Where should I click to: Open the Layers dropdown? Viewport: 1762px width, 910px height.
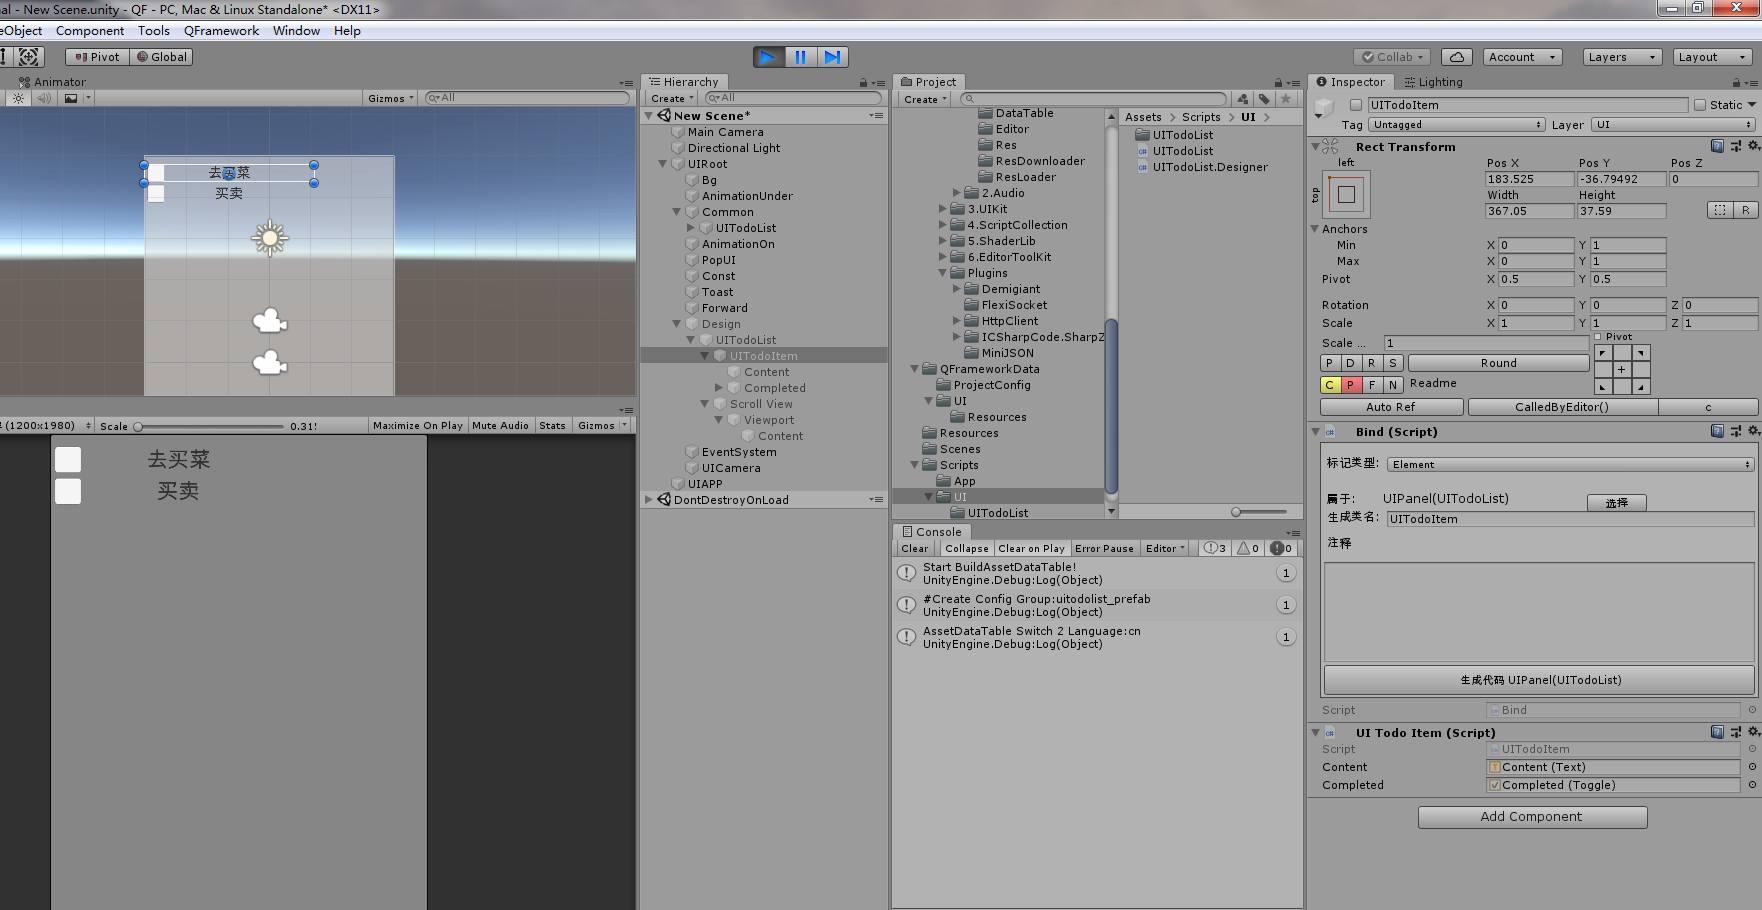point(1620,56)
